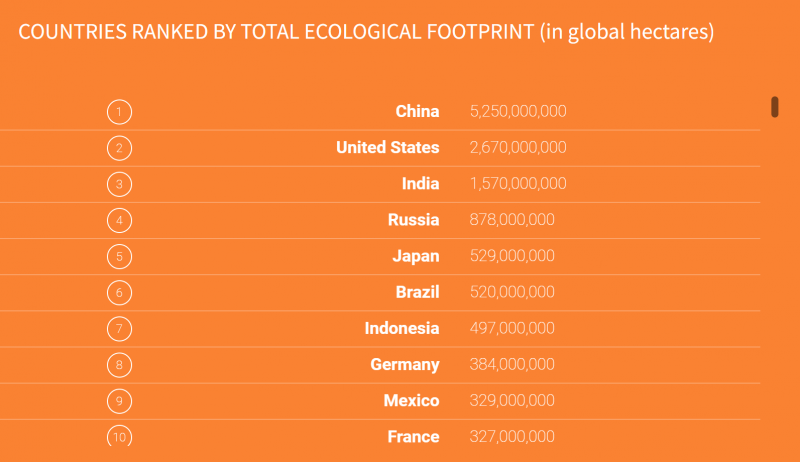Click China's footprint value 5,250,000,000
Image resolution: width=800 pixels, height=462 pixels.
[x=518, y=111]
